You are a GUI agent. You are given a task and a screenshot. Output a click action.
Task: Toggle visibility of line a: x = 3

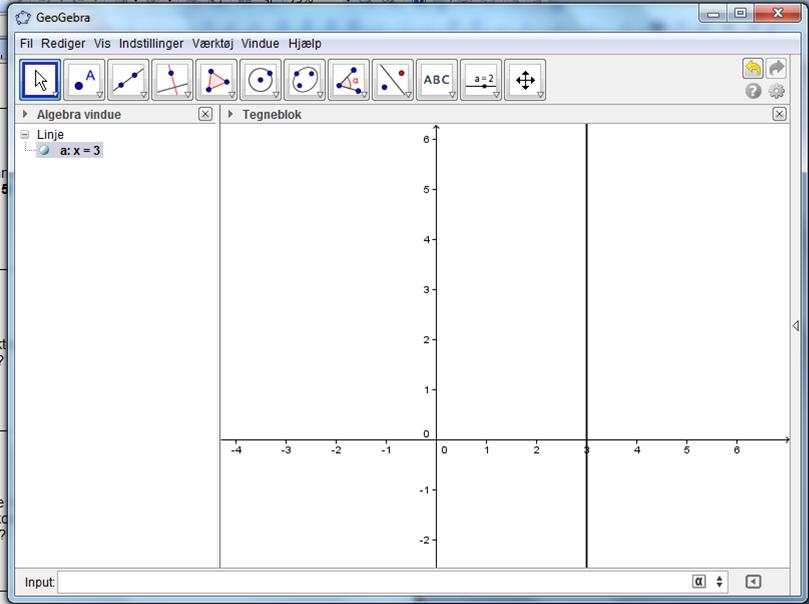(x=44, y=150)
